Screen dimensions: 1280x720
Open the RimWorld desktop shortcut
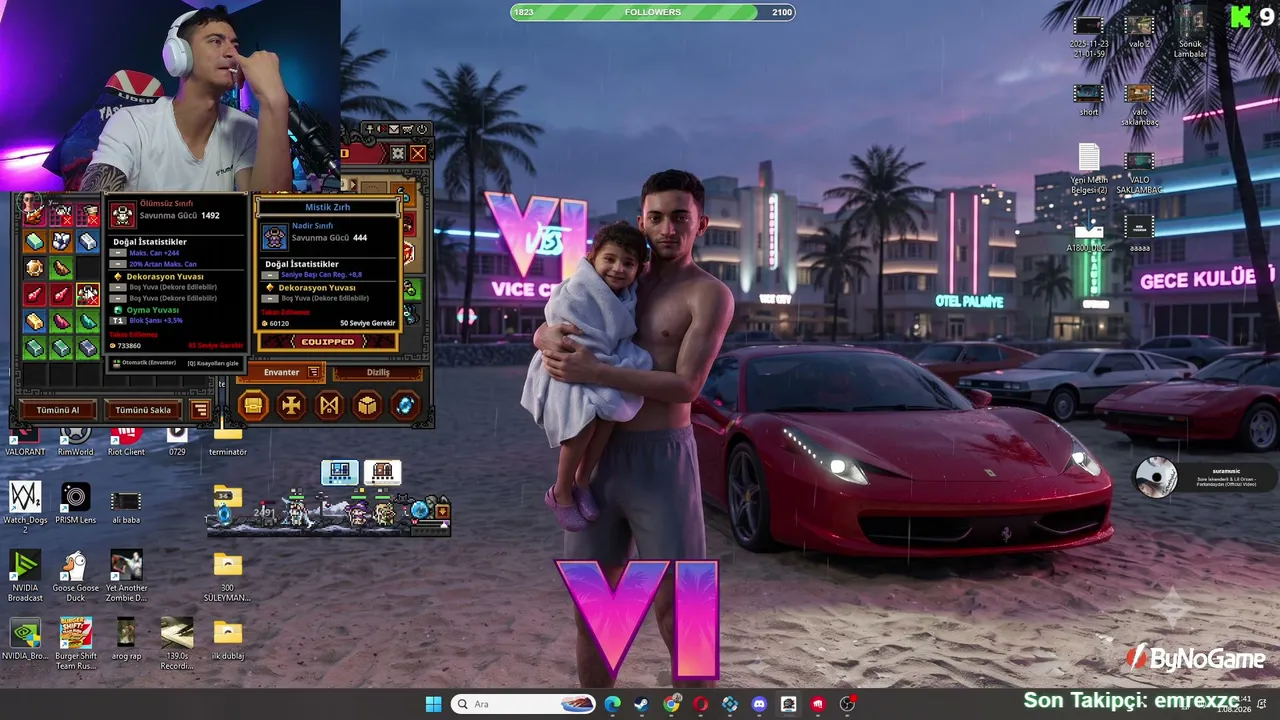click(75, 440)
